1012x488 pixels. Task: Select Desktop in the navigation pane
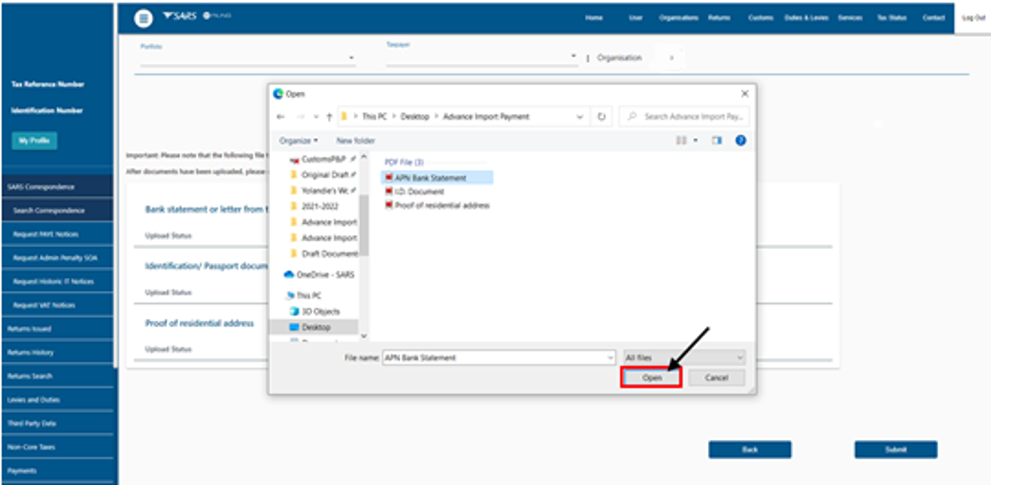(x=316, y=327)
